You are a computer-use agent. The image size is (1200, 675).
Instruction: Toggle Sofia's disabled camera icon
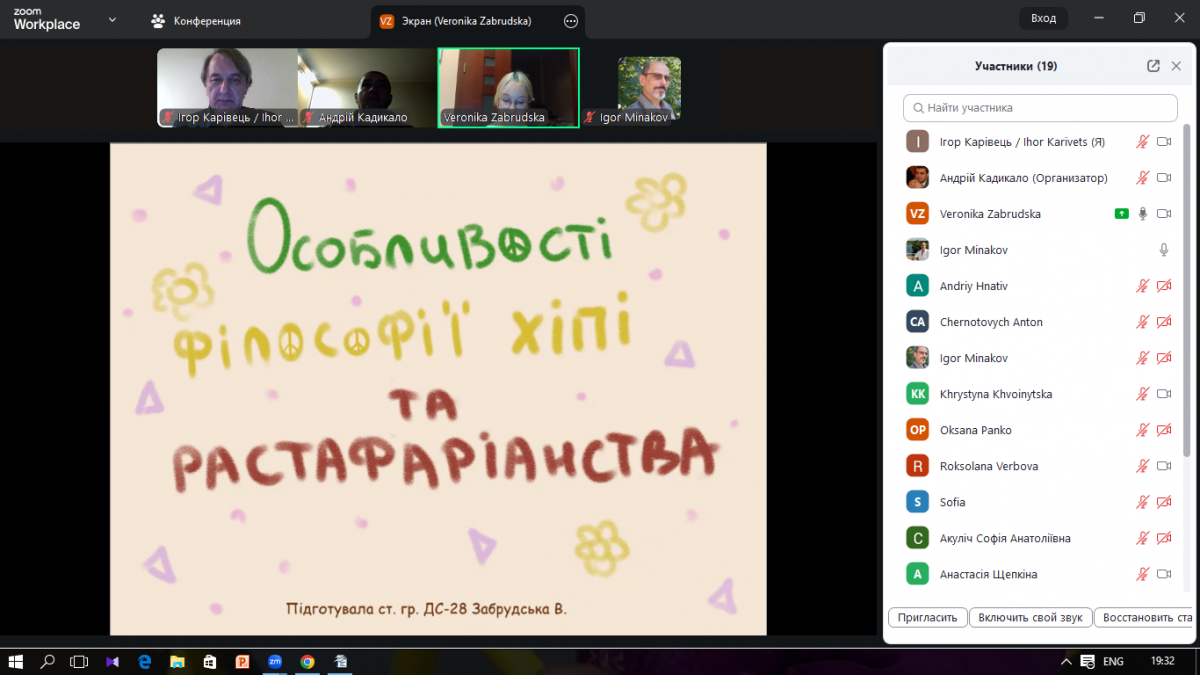pos(1163,501)
